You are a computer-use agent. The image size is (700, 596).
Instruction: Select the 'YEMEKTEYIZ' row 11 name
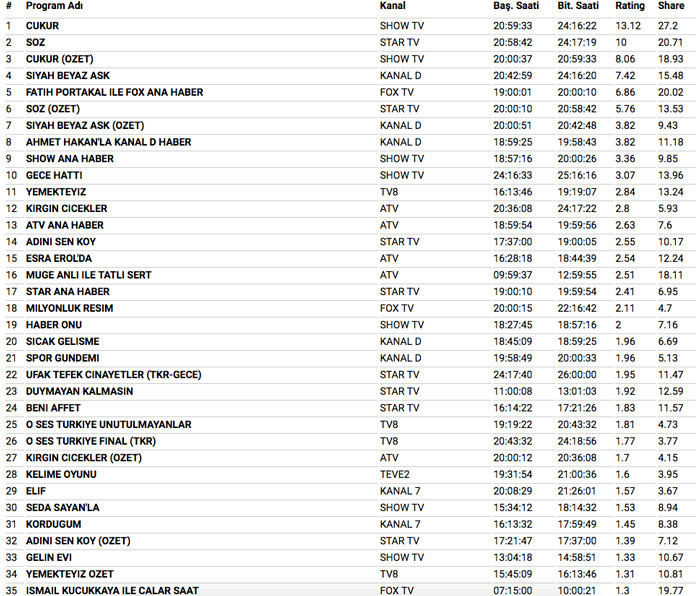56,192
